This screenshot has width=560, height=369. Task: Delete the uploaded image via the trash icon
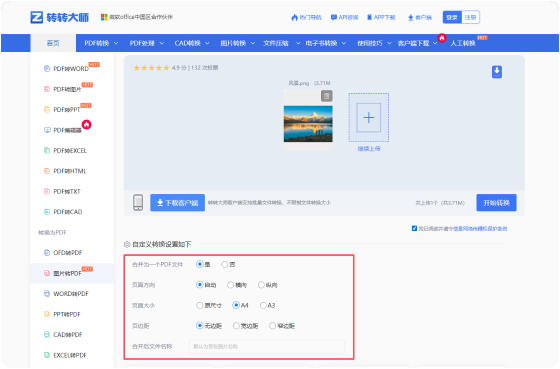[x=326, y=96]
